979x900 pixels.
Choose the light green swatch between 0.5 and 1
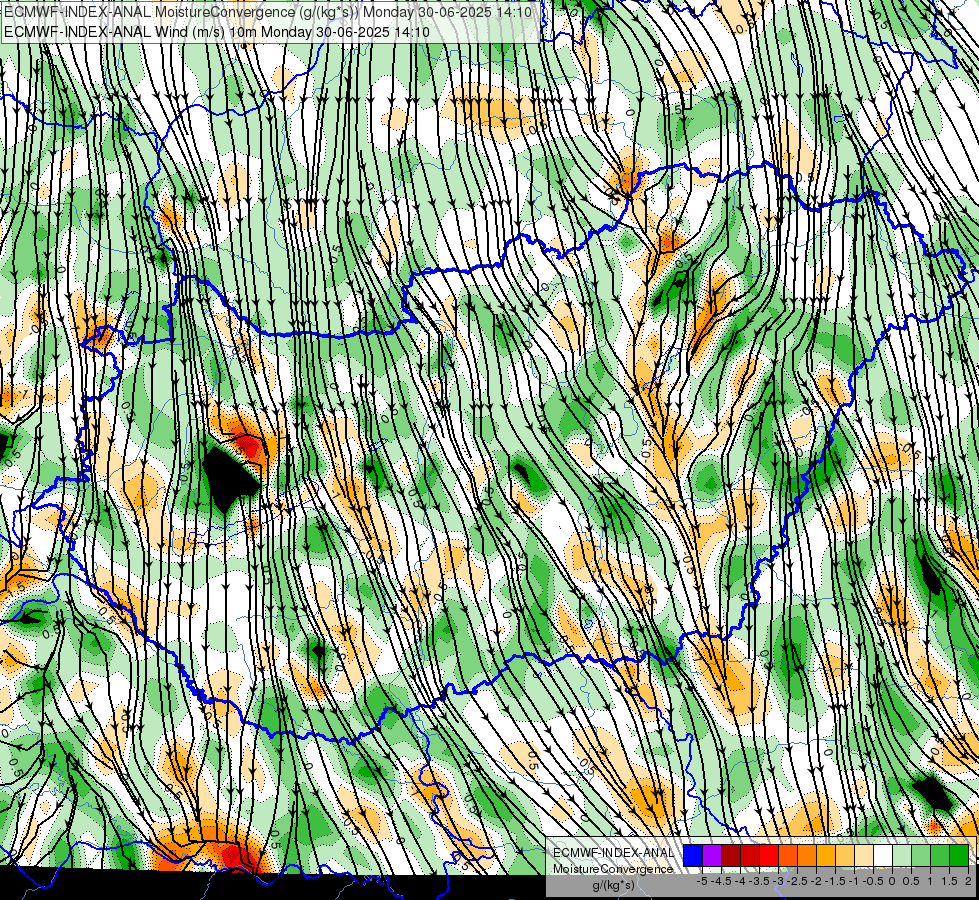[922, 855]
